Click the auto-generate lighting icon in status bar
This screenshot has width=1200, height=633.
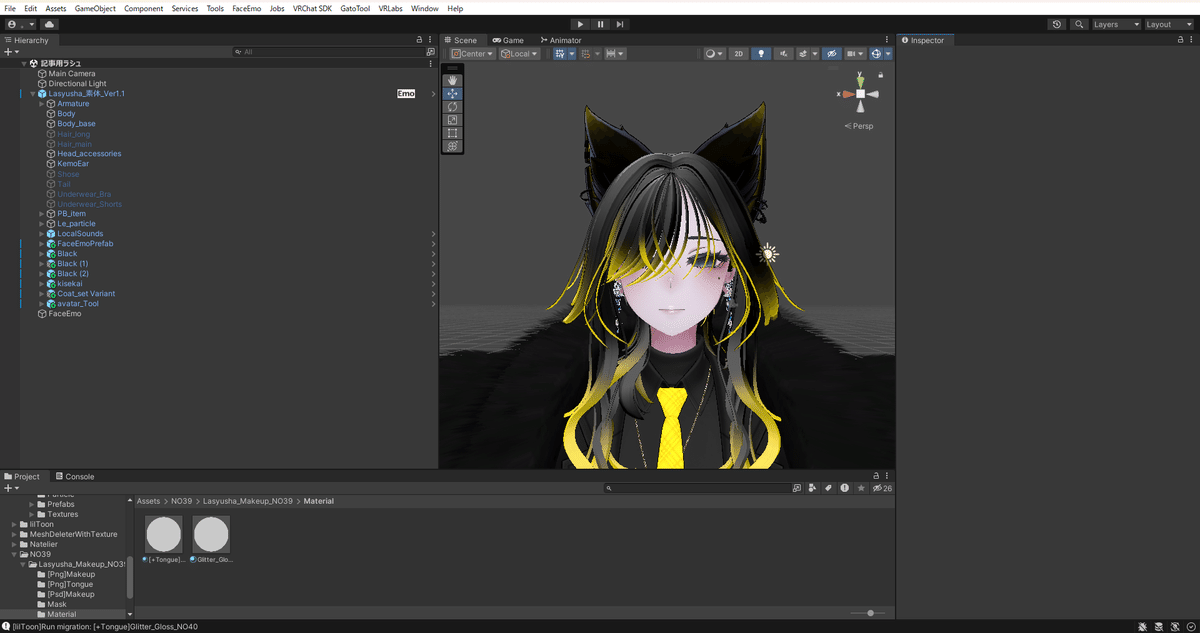click(x=1174, y=626)
